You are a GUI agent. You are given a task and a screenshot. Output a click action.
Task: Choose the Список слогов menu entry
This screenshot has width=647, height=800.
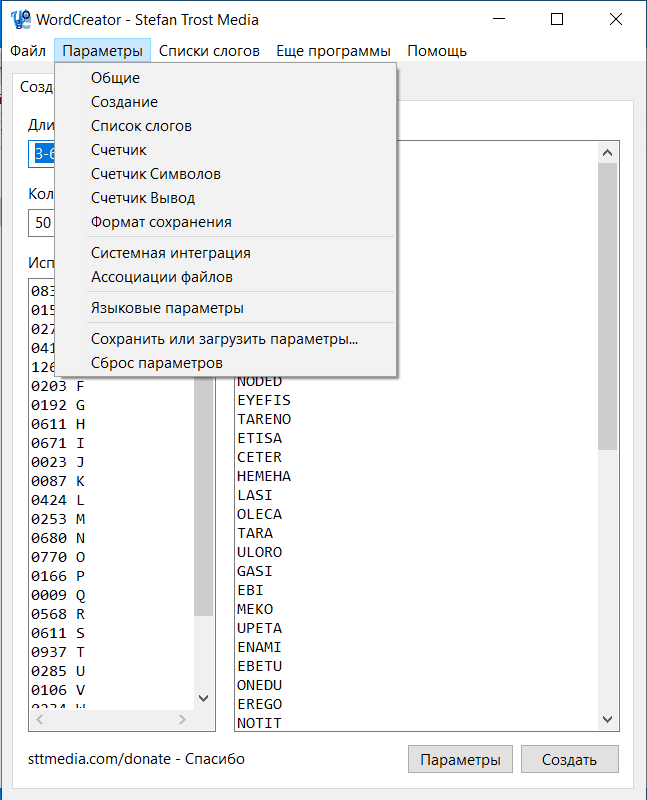[x=141, y=126]
